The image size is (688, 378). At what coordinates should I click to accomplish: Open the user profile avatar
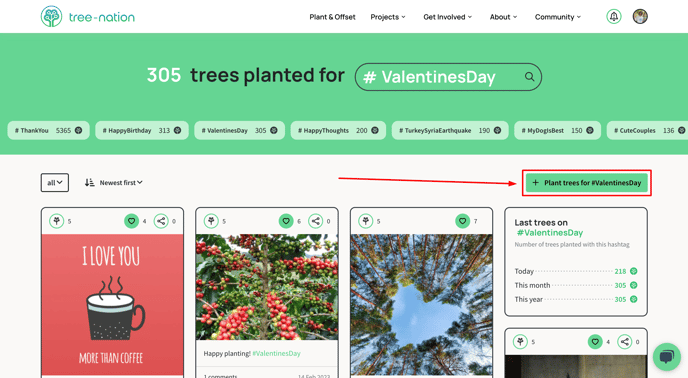[640, 17]
